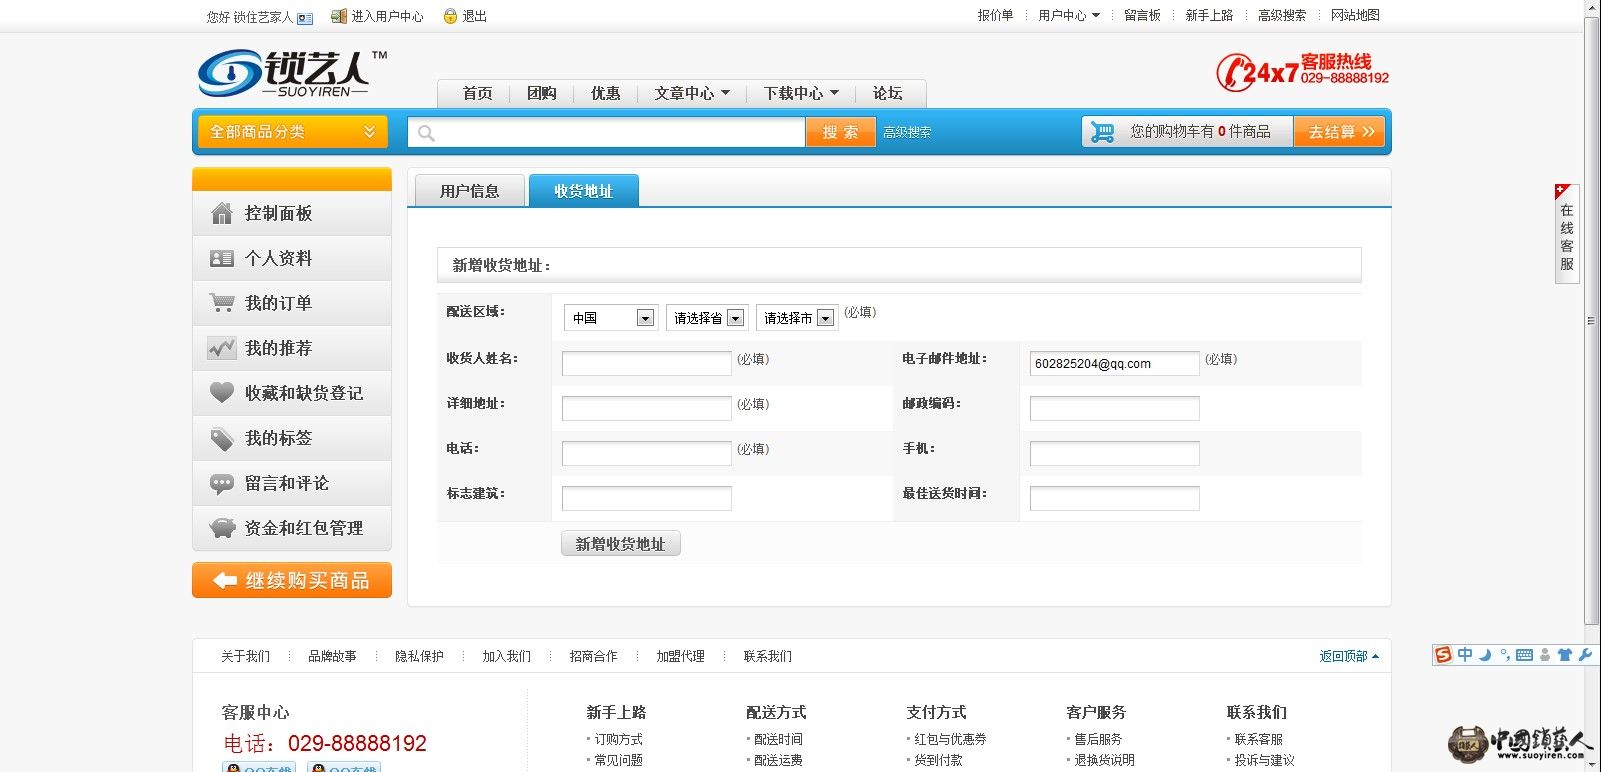Click the 搜索 search button
Viewport: 1601px width, 772px height.
[840, 132]
